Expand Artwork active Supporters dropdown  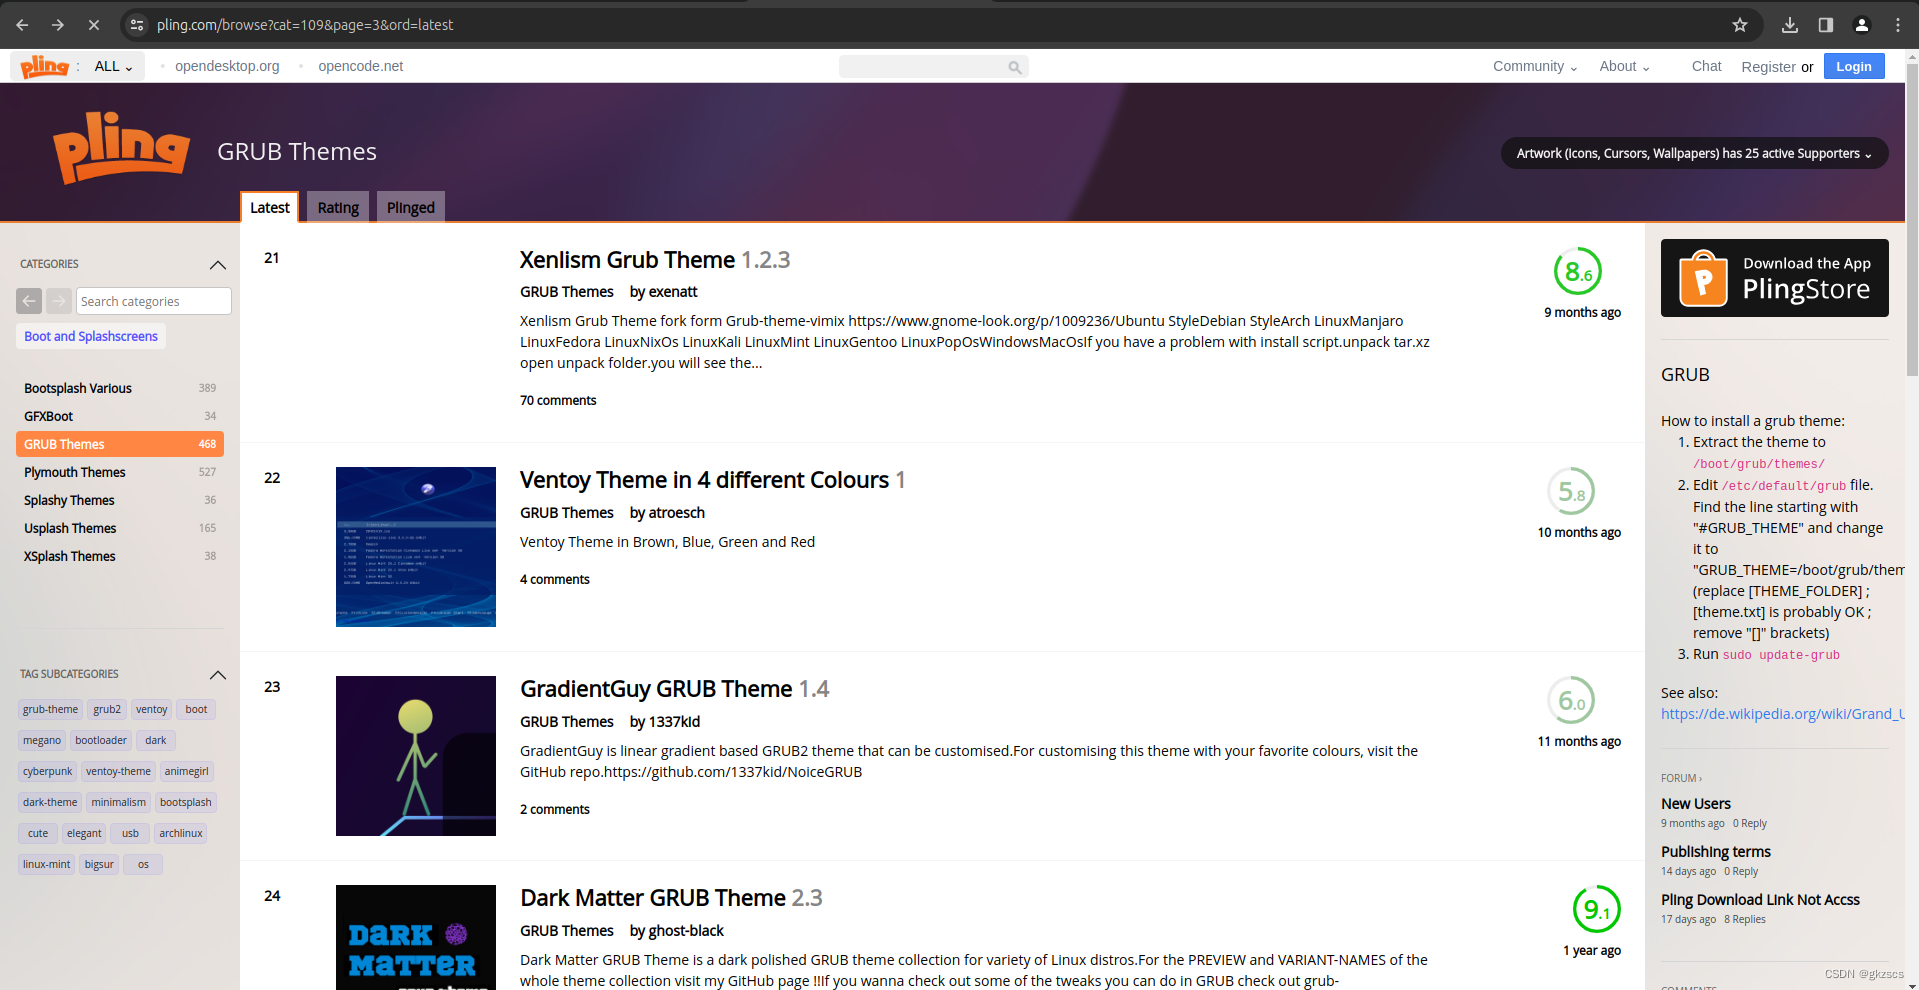tap(1694, 153)
